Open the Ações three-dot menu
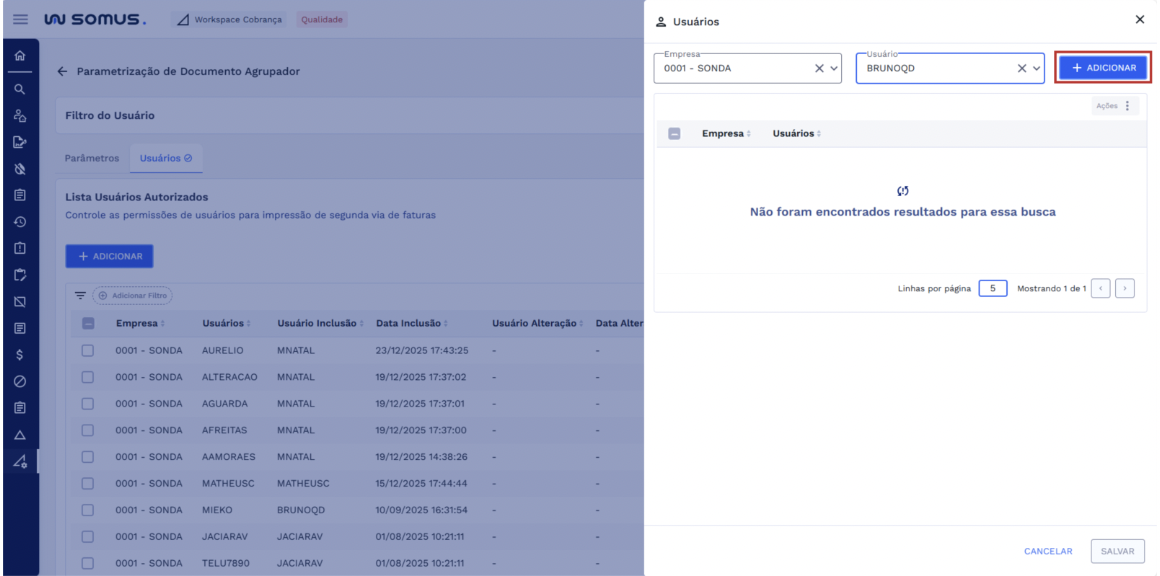The width and height of the screenshot is (1160, 576). [1128, 106]
